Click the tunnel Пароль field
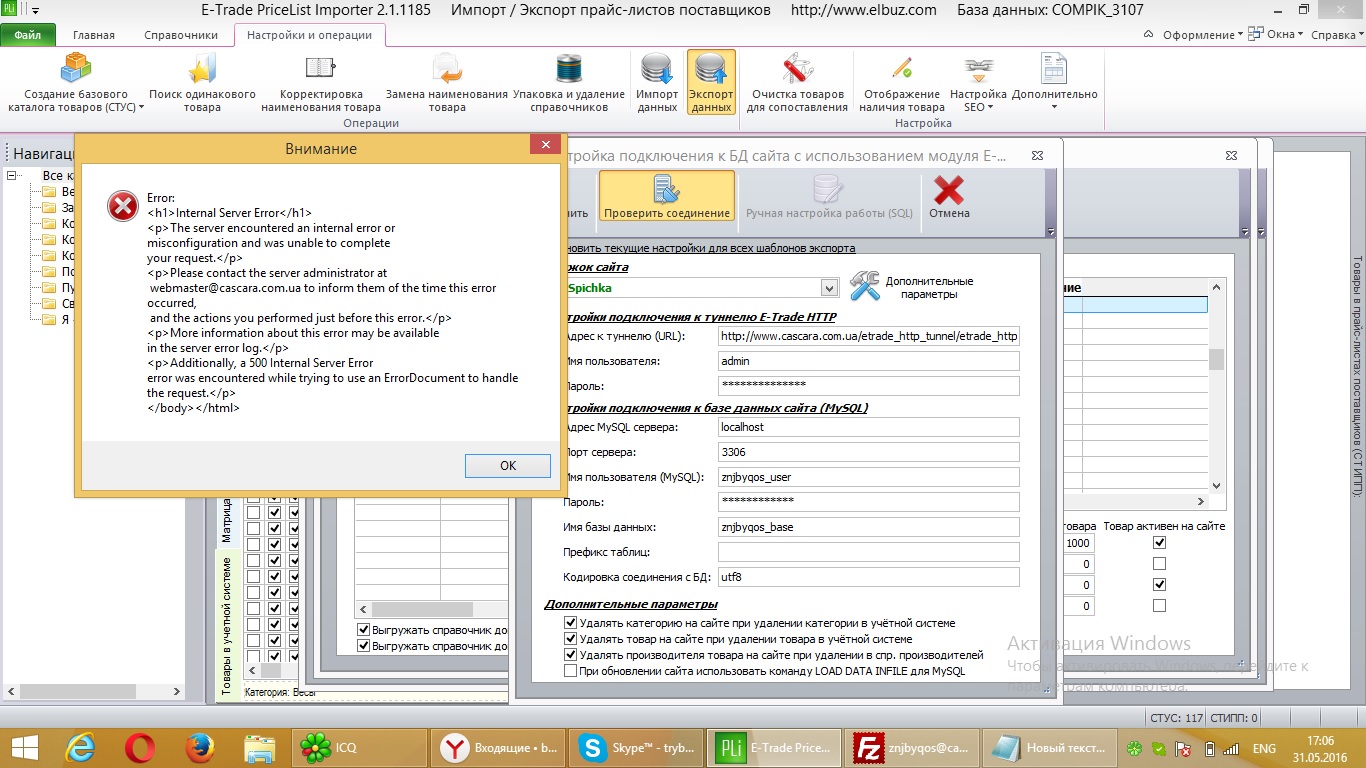 tap(868, 385)
